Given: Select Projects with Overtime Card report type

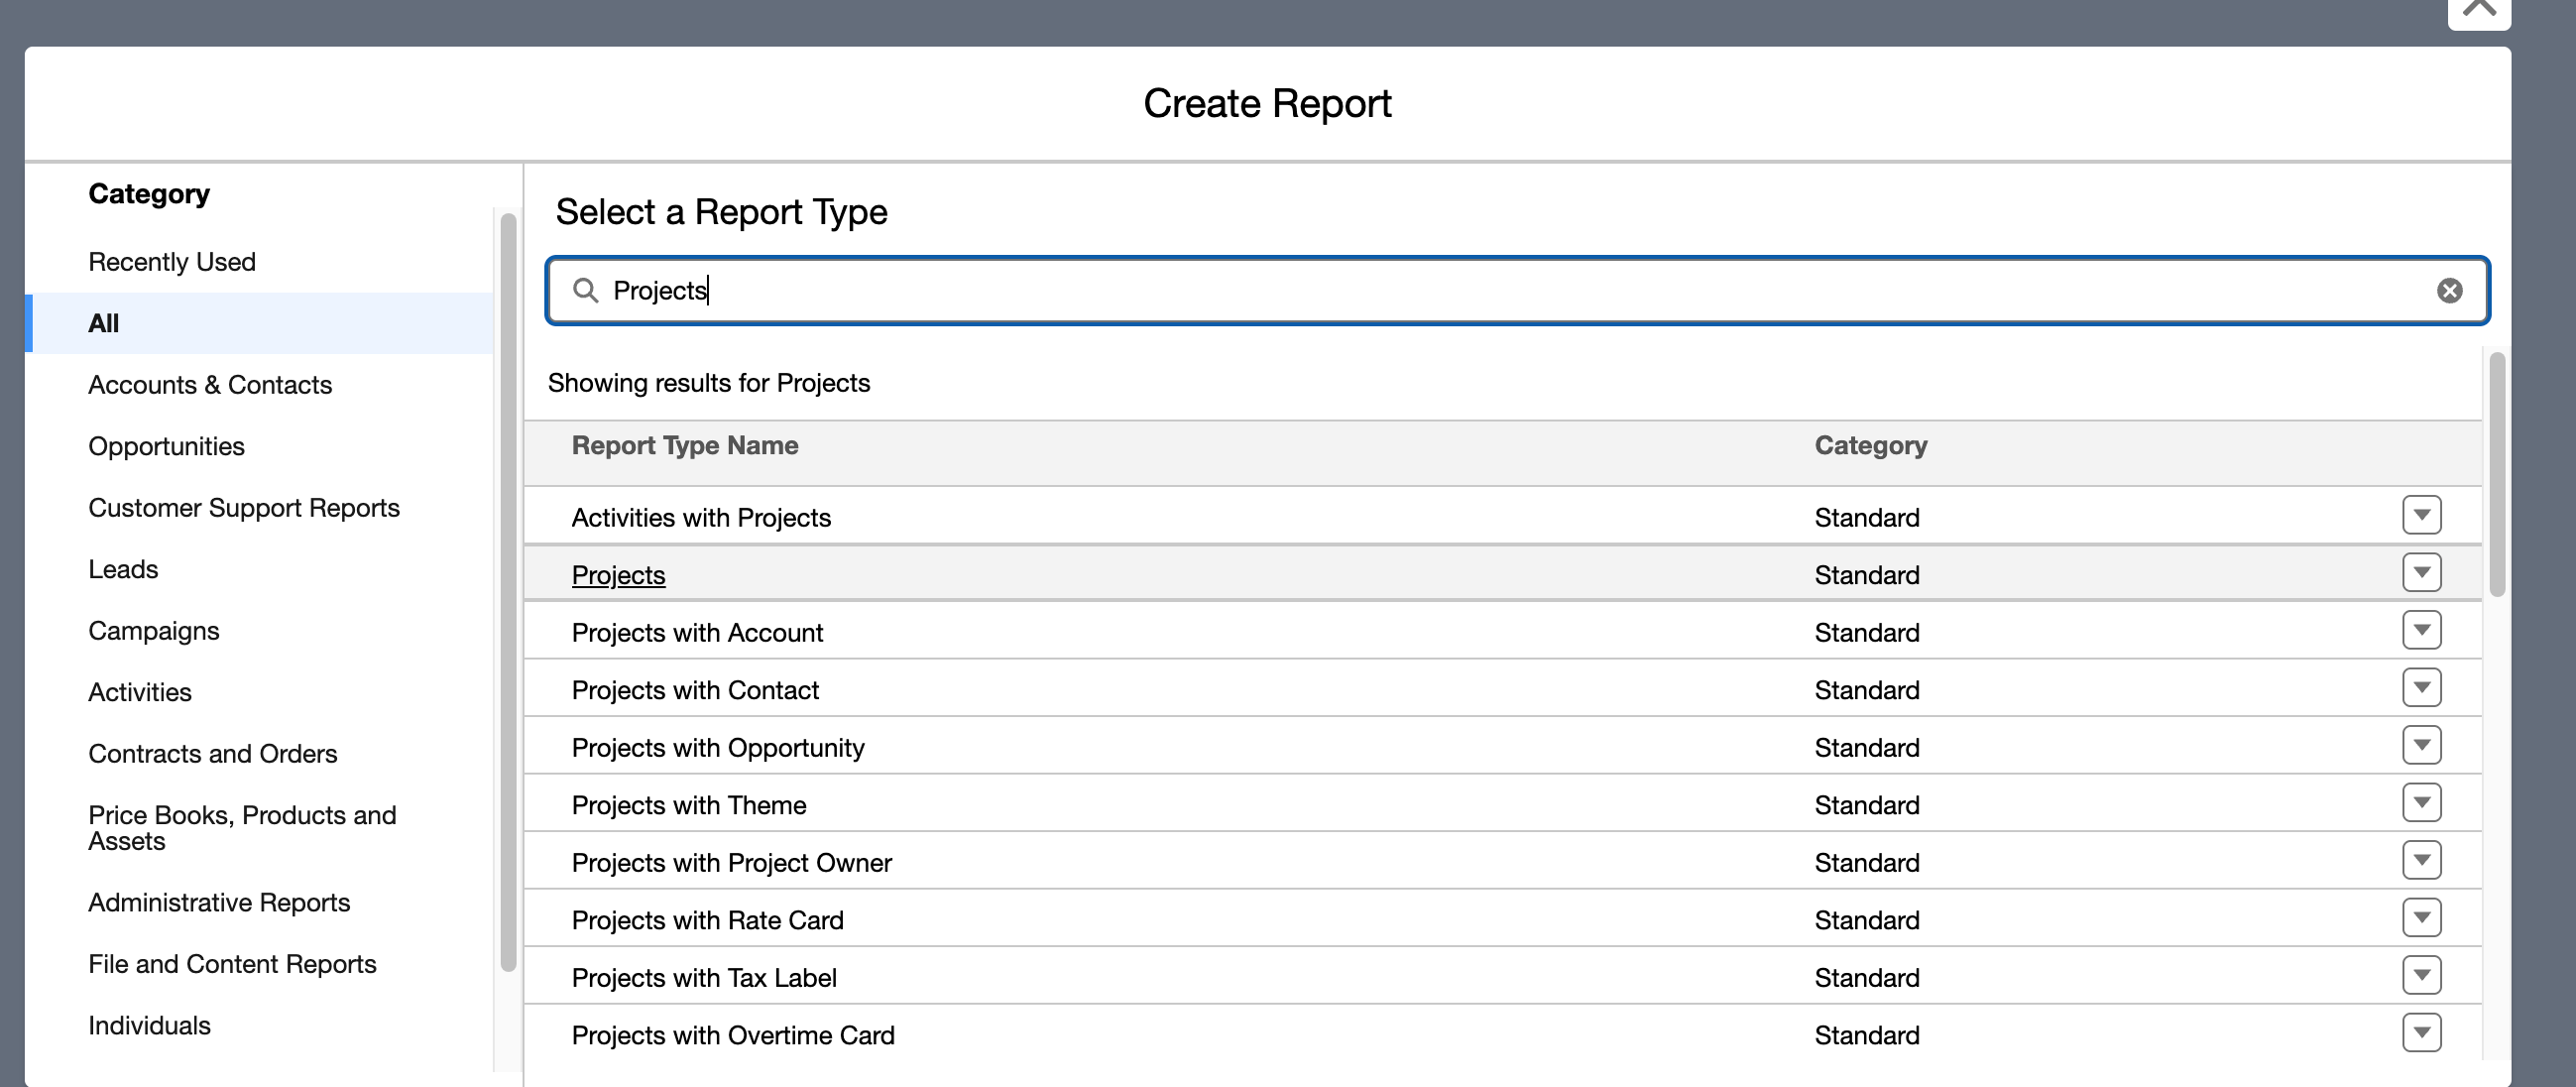Looking at the screenshot, I should click(733, 1035).
